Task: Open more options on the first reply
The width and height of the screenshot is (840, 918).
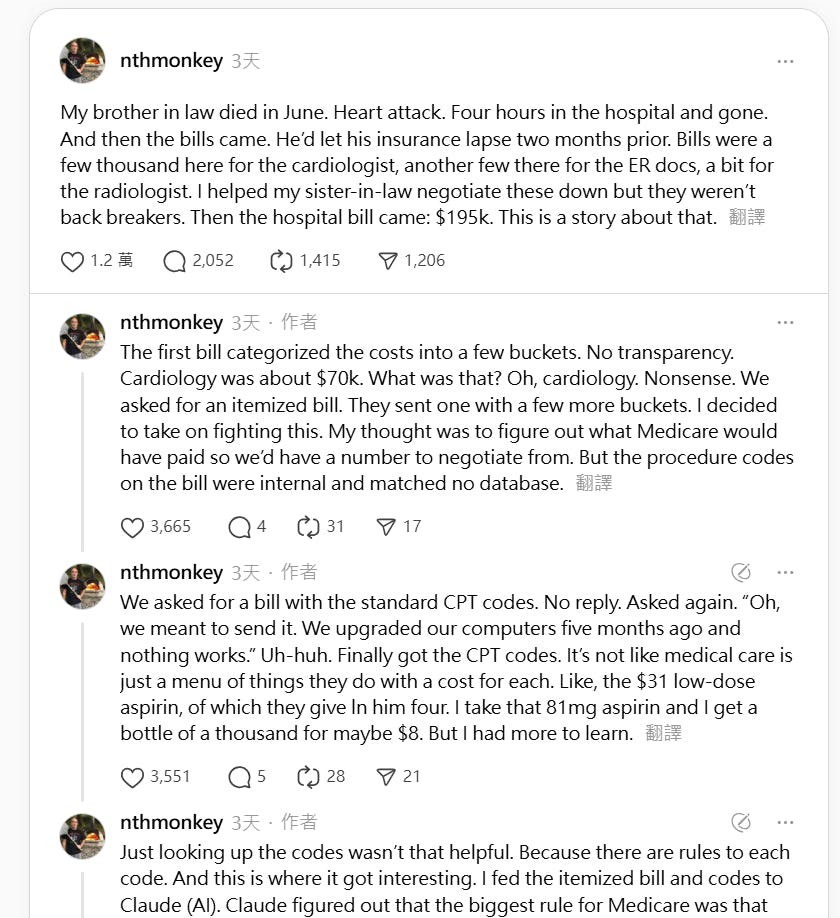Action: [x=785, y=322]
